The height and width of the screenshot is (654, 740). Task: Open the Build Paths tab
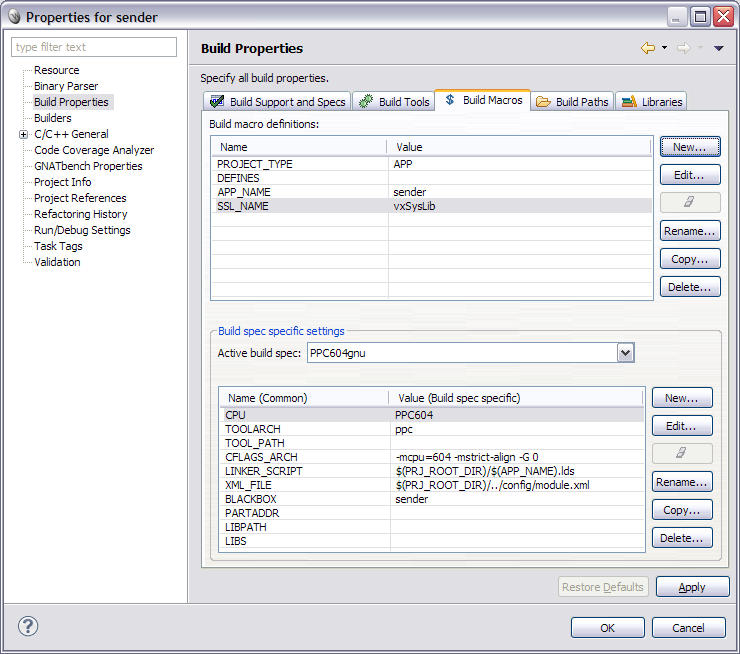pyautogui.click(x=572, y=101)
